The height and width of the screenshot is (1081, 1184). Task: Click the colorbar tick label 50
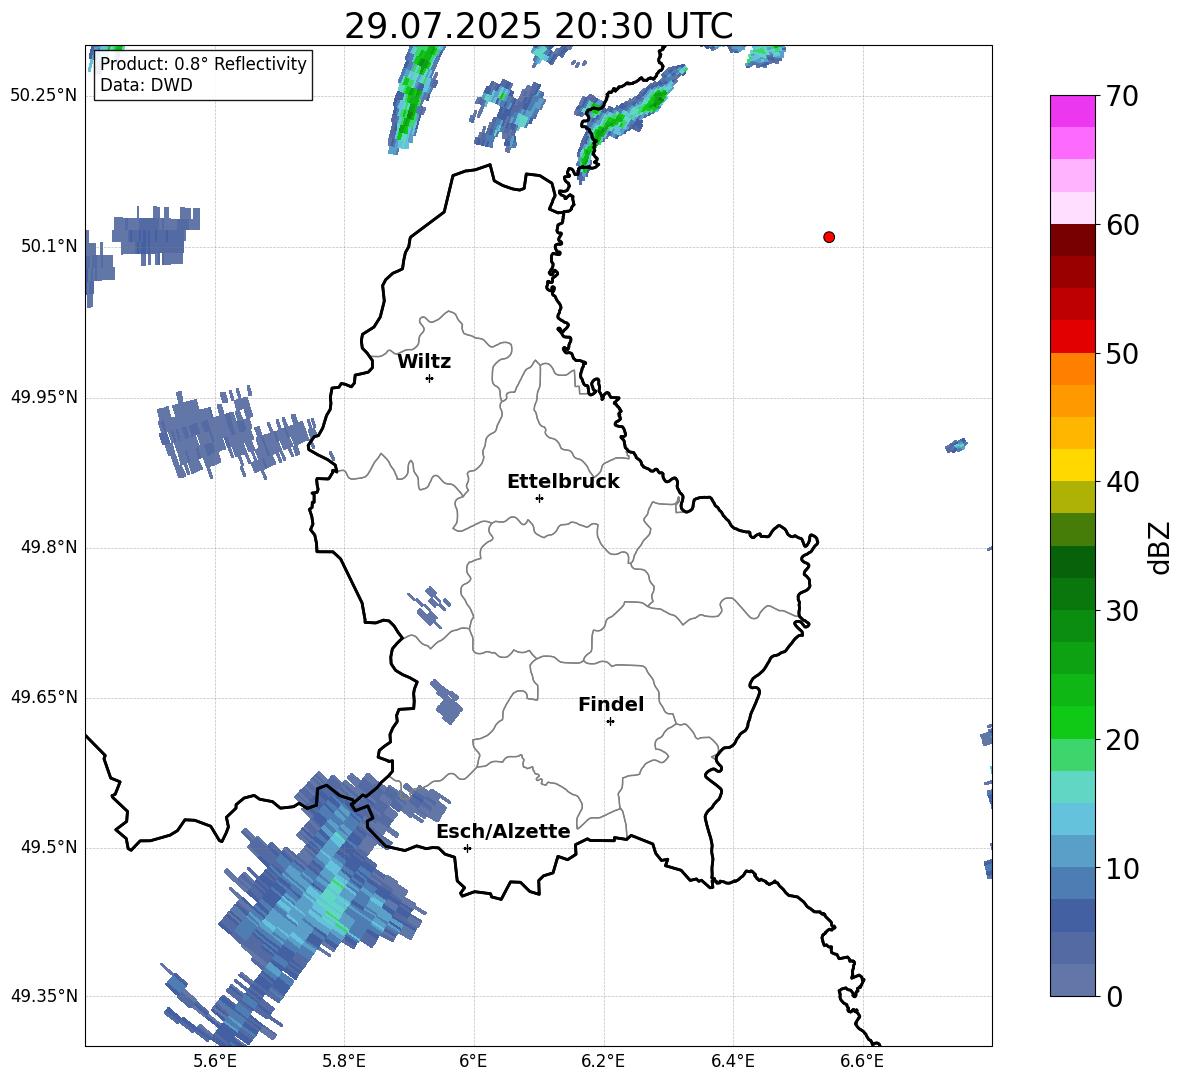pos(1122,354)
